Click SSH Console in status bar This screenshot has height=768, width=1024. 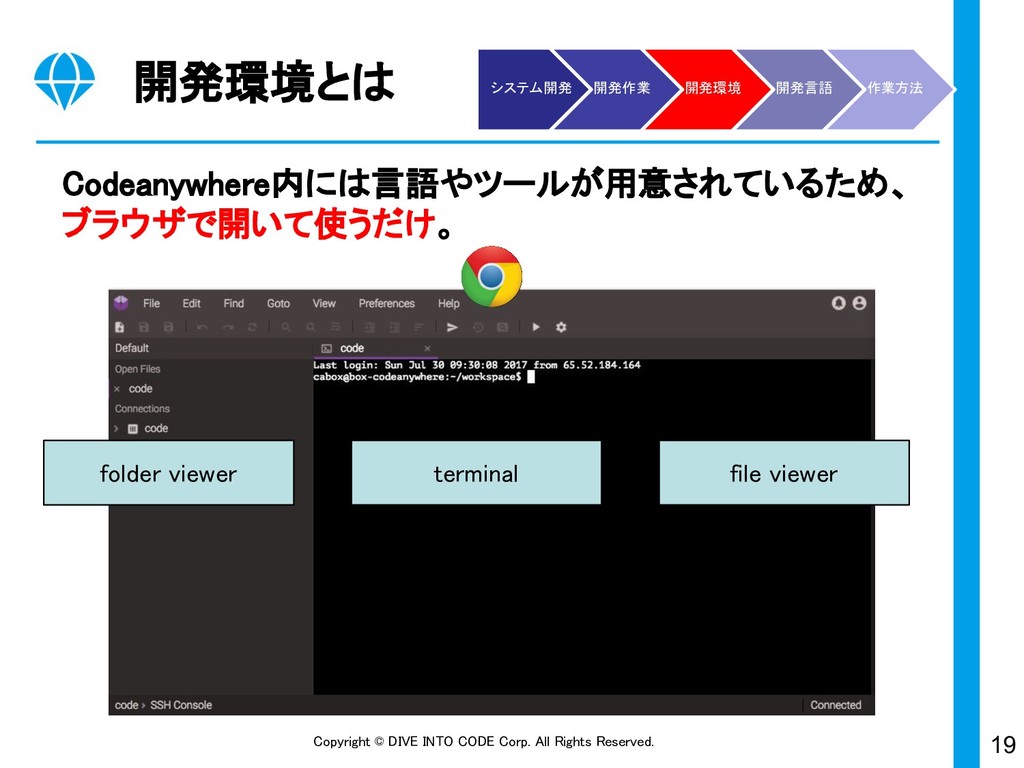(181, 705)
